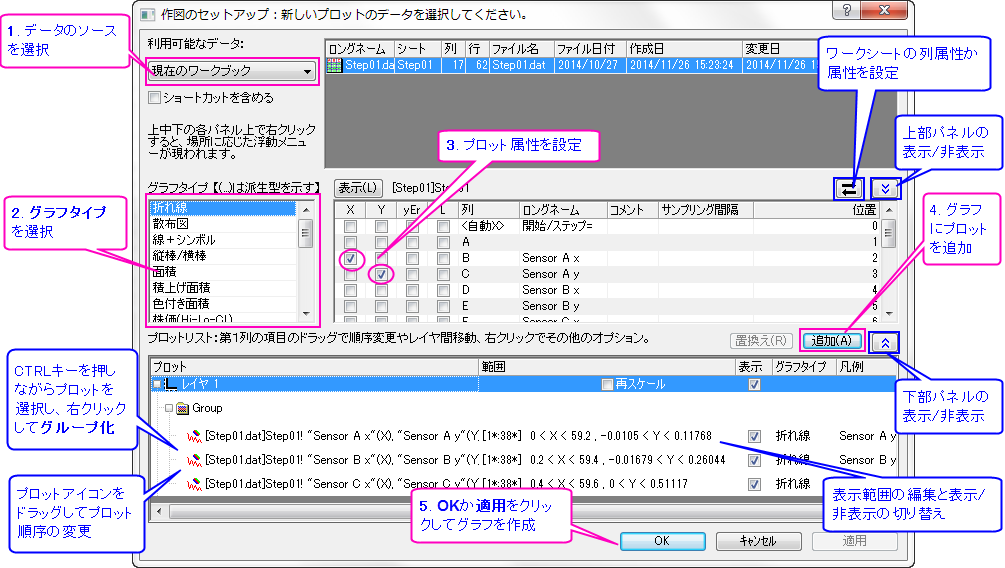
Task: Click the レイヤ 1 layer icon
Action: pyautogui.click(x=171, y=384)
